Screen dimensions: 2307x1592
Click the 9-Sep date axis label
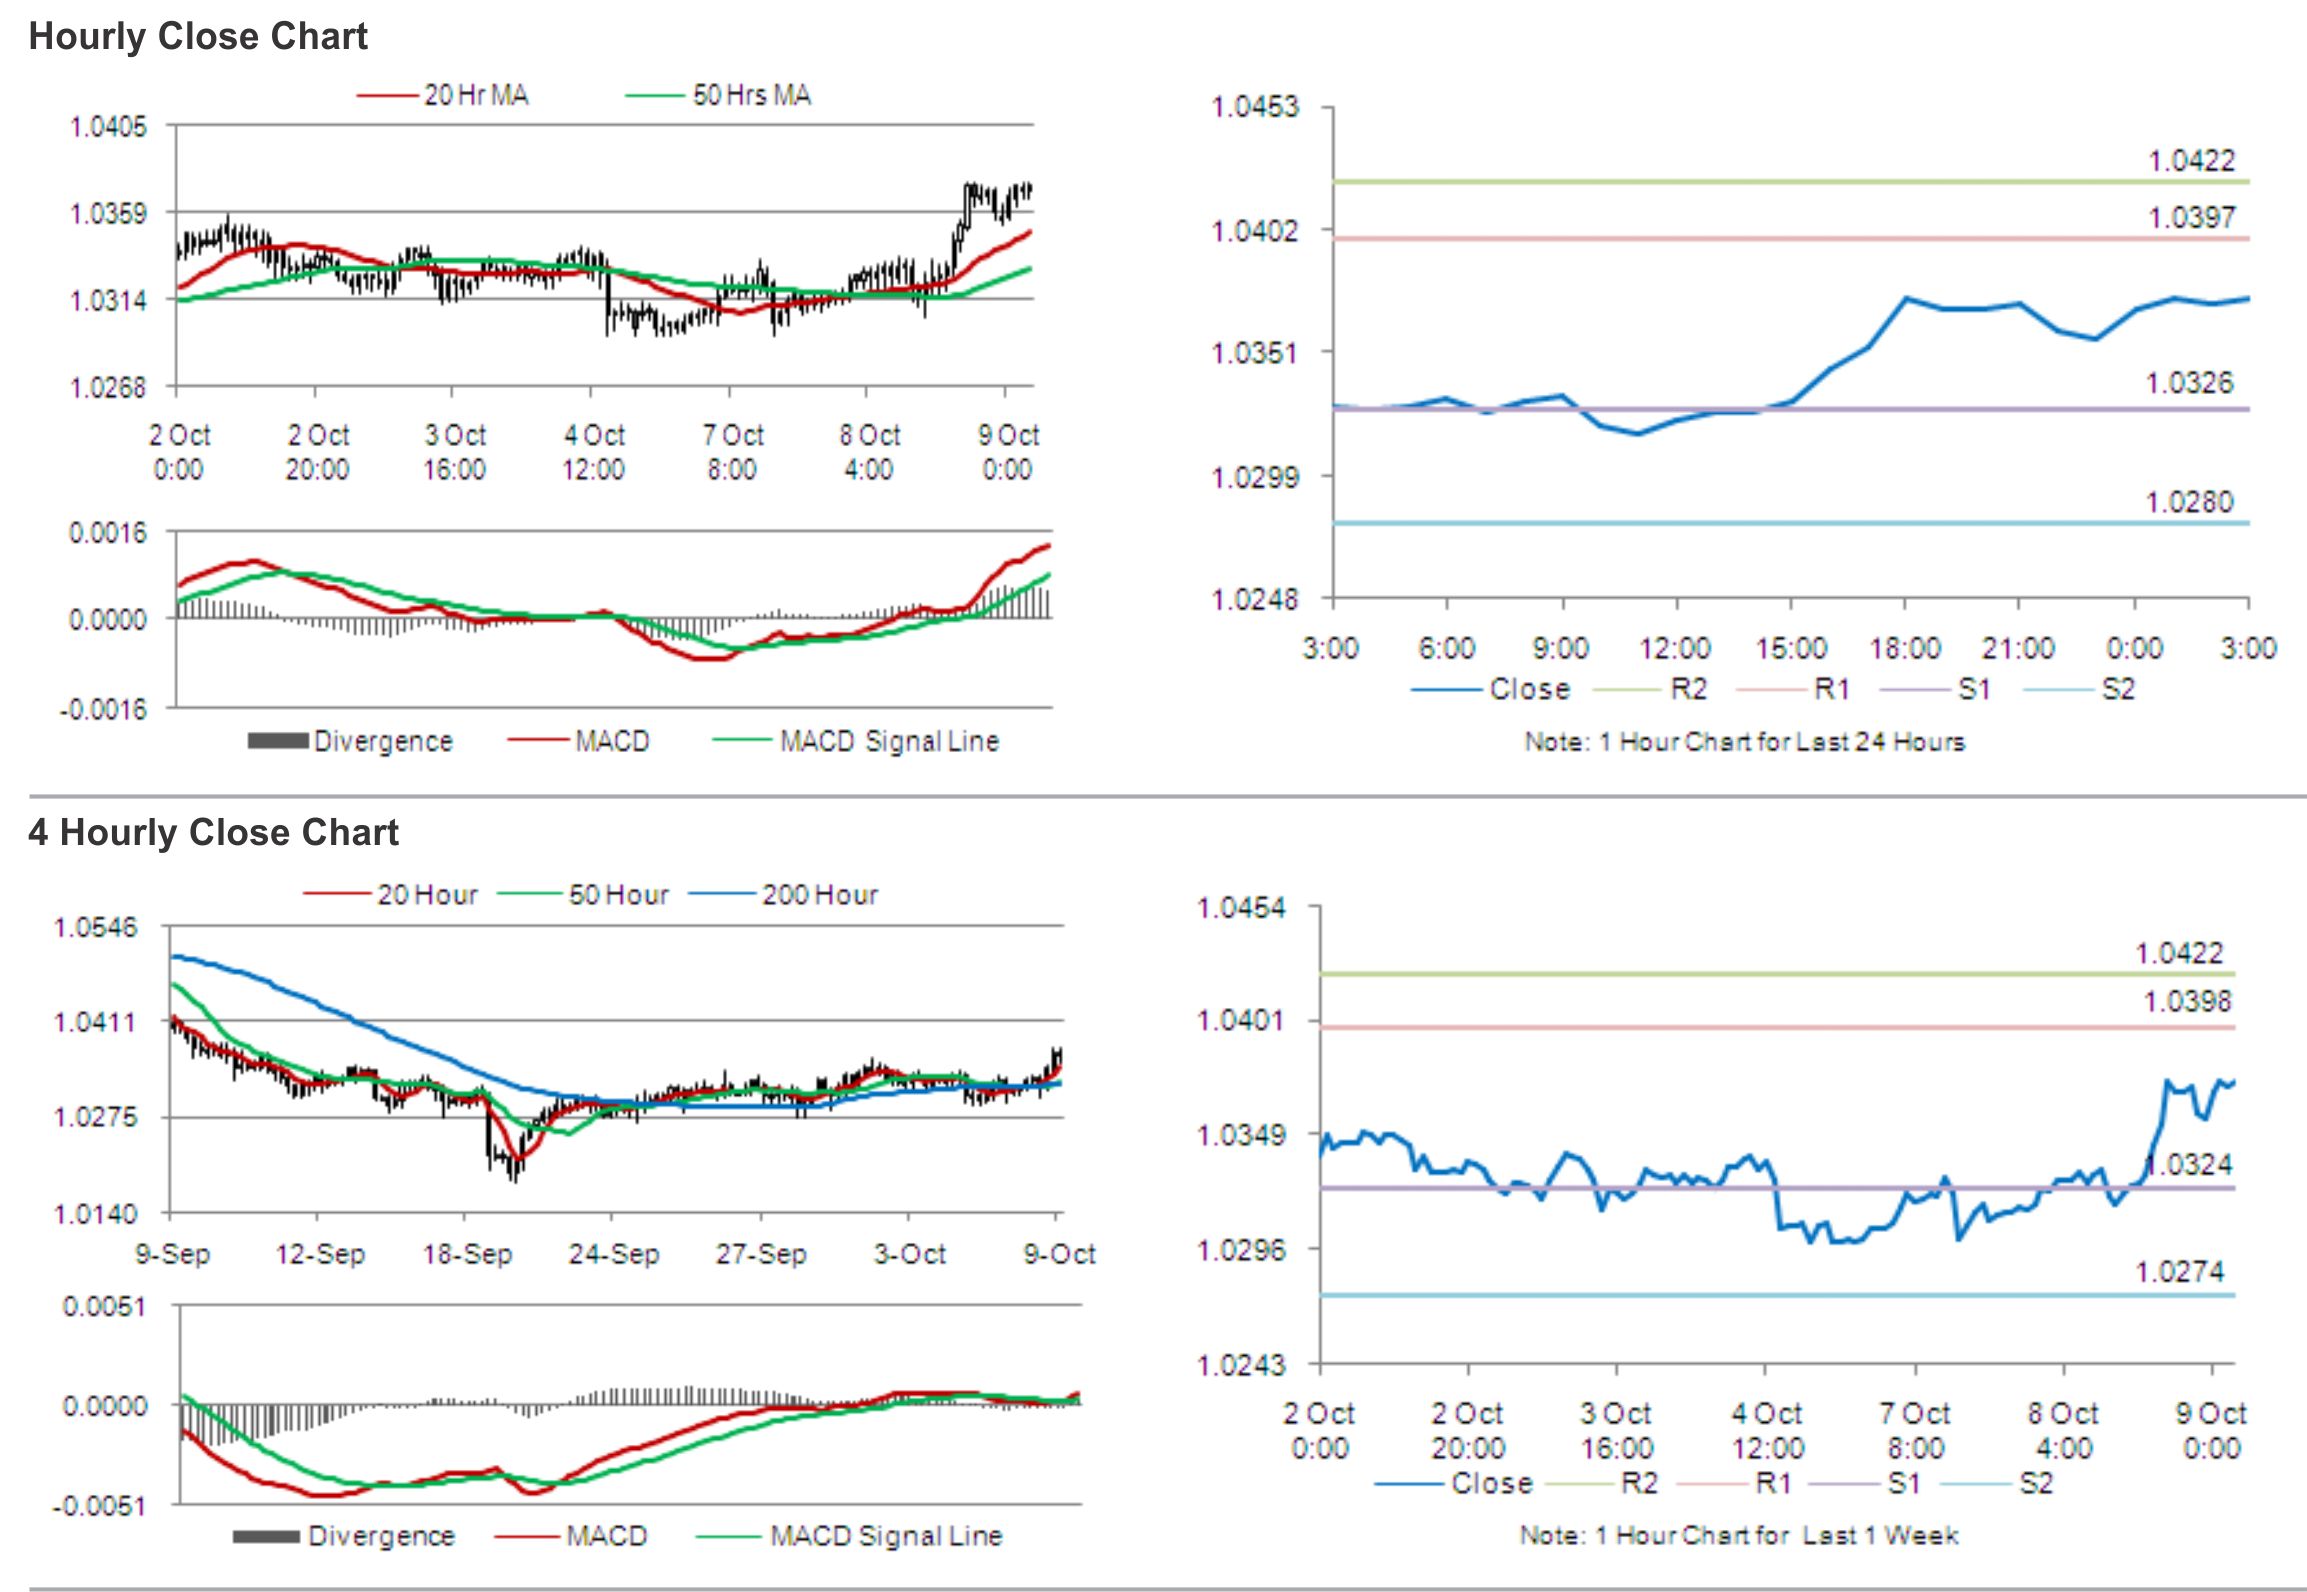pyautogui.click(x=173, y=1254)
